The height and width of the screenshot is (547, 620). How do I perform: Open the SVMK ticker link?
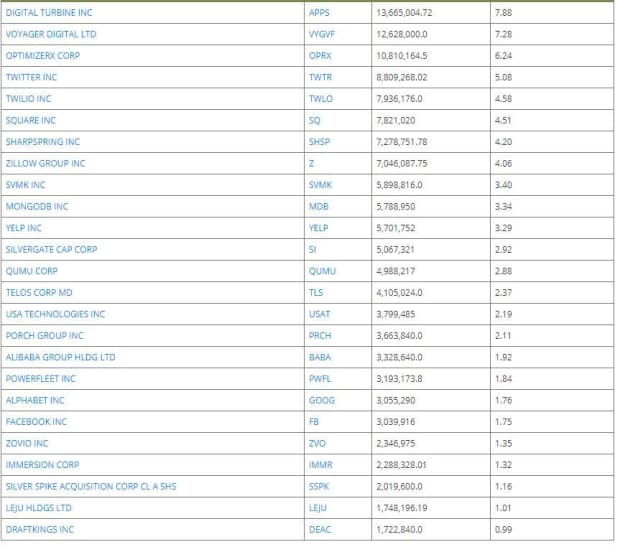coord(320,185)
